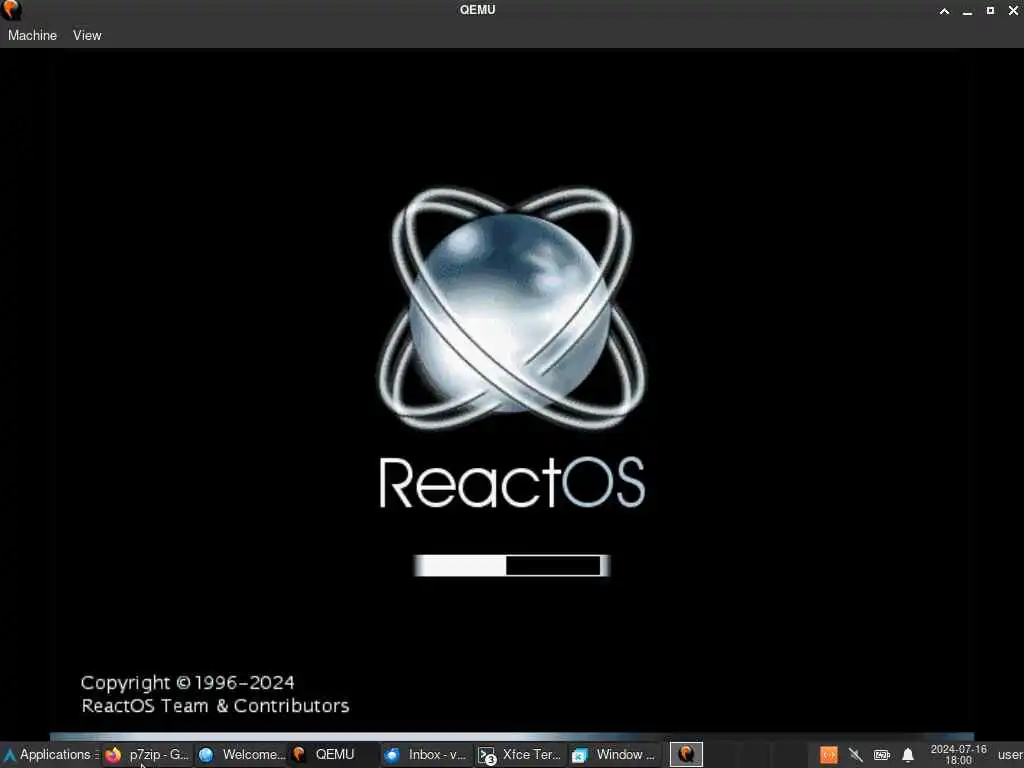Viewport: 1024px width, 768px height.
Task: Click the user name in the panel
Action: (1010, 755)
